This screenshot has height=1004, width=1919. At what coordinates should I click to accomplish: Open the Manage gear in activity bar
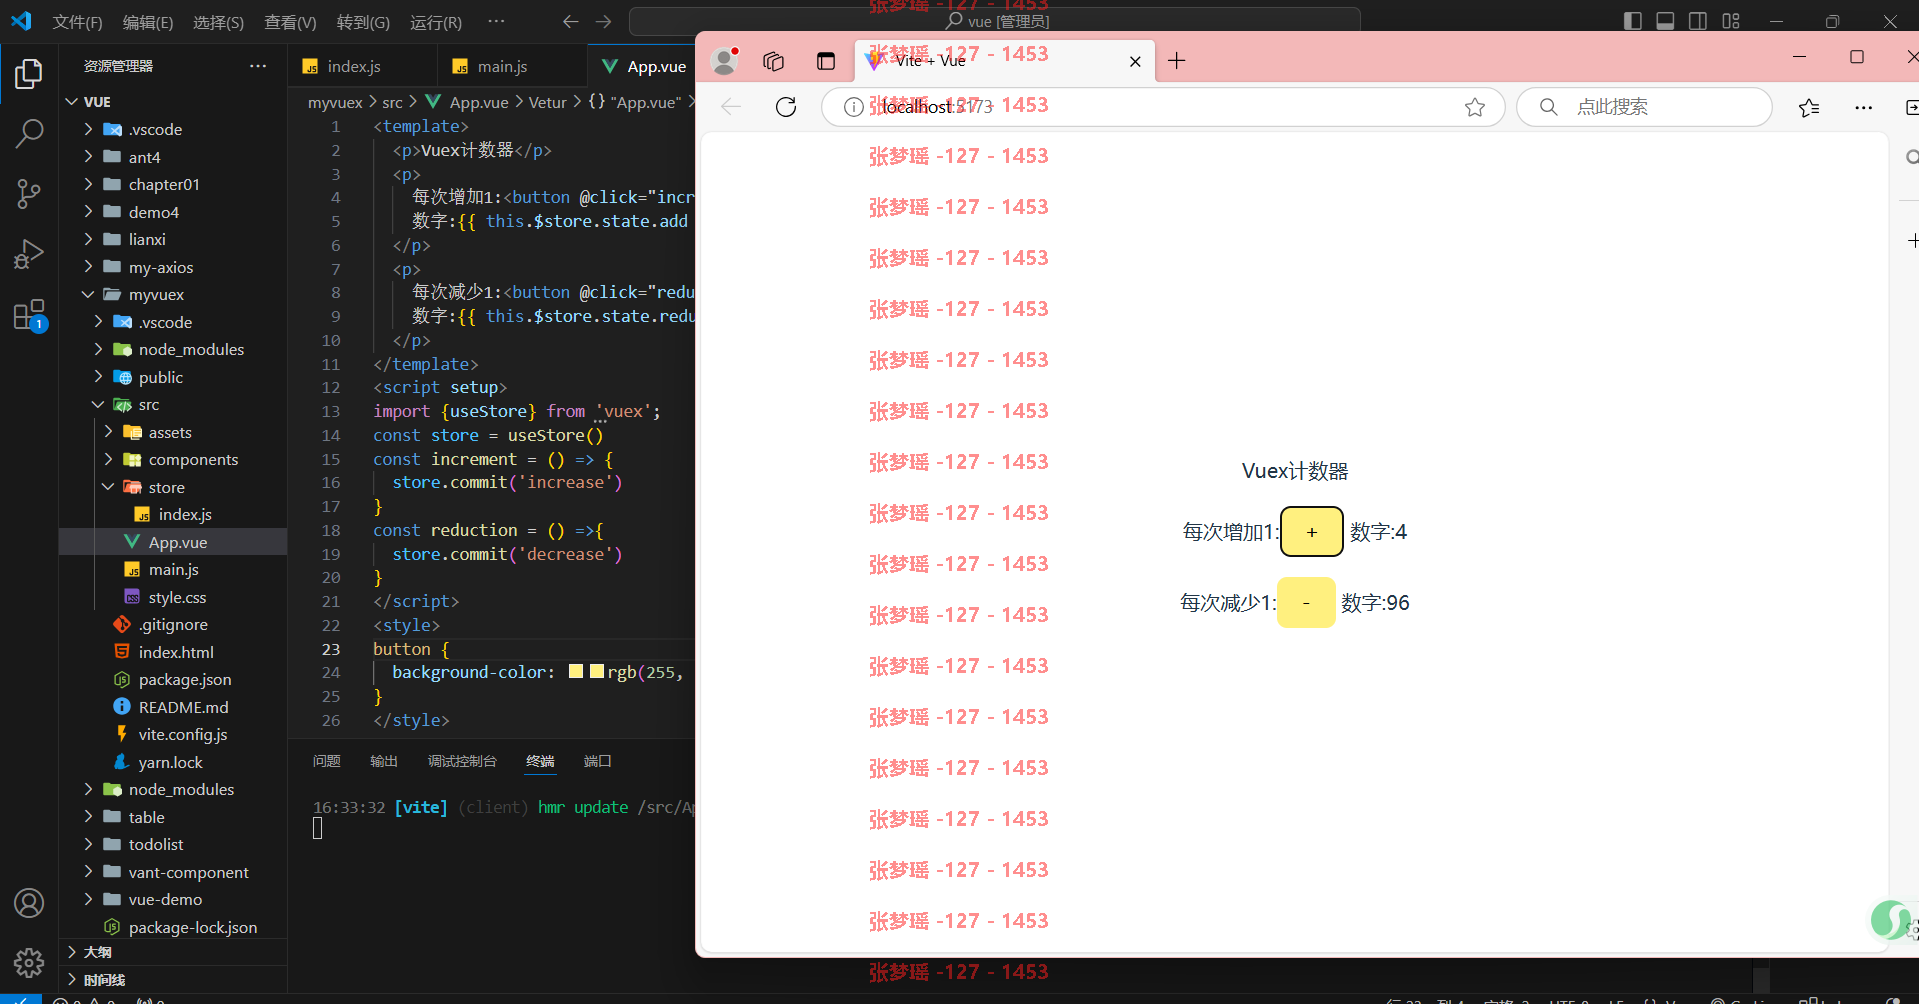[x=29, y=962]
